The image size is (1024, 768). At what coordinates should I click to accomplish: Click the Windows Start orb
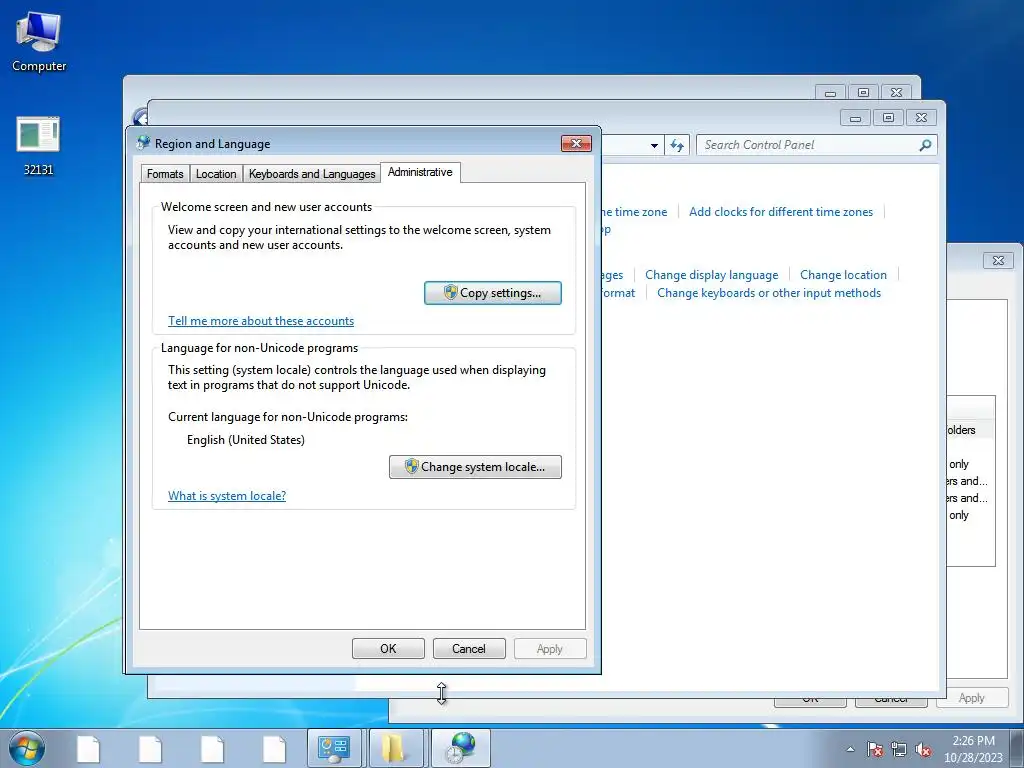coord(27,748)
